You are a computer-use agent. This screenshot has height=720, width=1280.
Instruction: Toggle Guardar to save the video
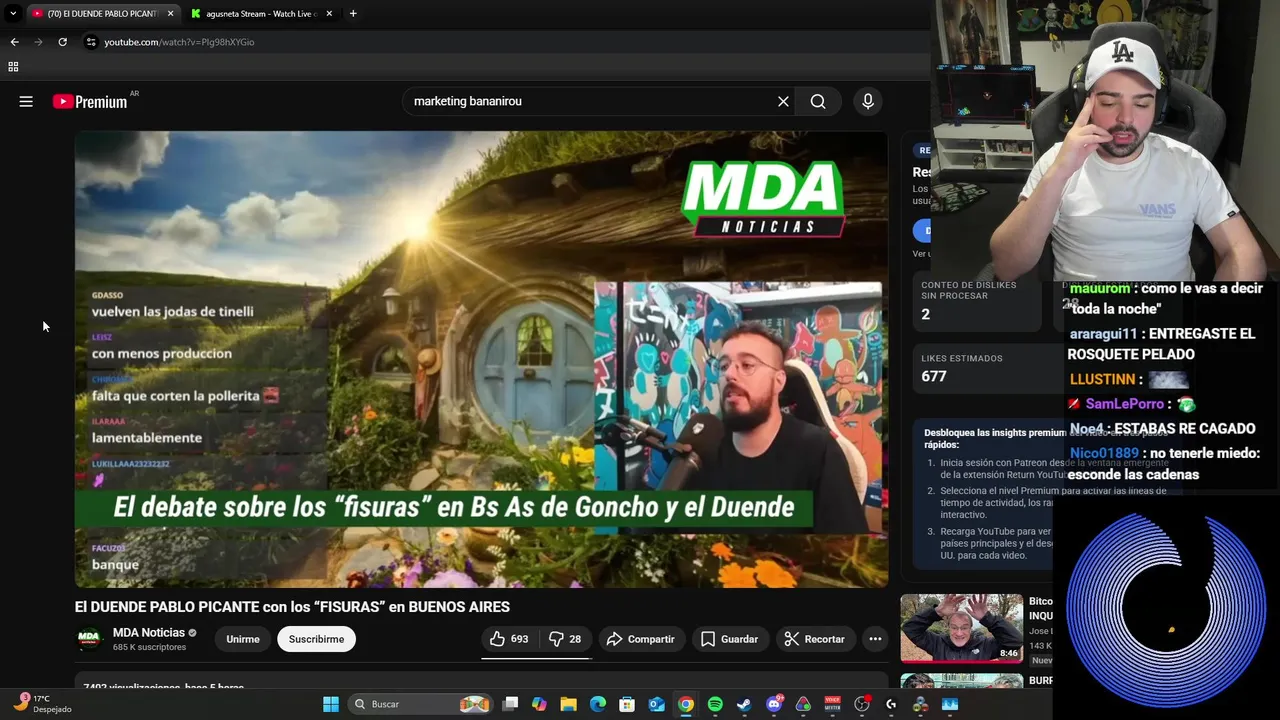pos(729,639)
